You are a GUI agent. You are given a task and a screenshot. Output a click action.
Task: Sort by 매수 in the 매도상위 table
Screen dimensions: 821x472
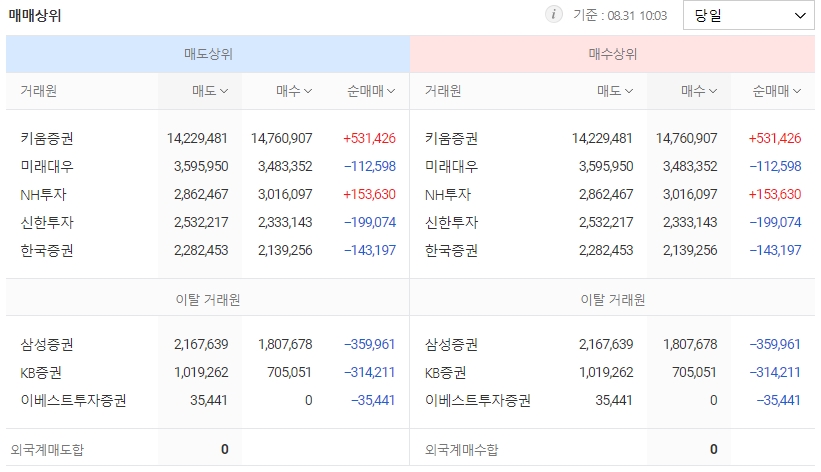click(x=294, y=91)
